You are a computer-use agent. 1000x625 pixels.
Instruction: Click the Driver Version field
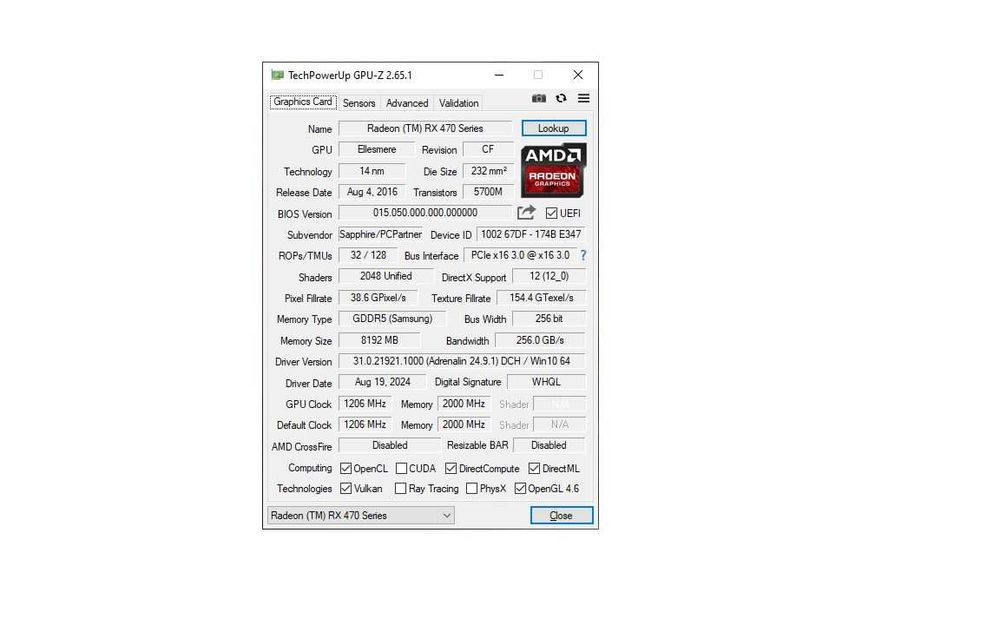click(x=462, y=361)
